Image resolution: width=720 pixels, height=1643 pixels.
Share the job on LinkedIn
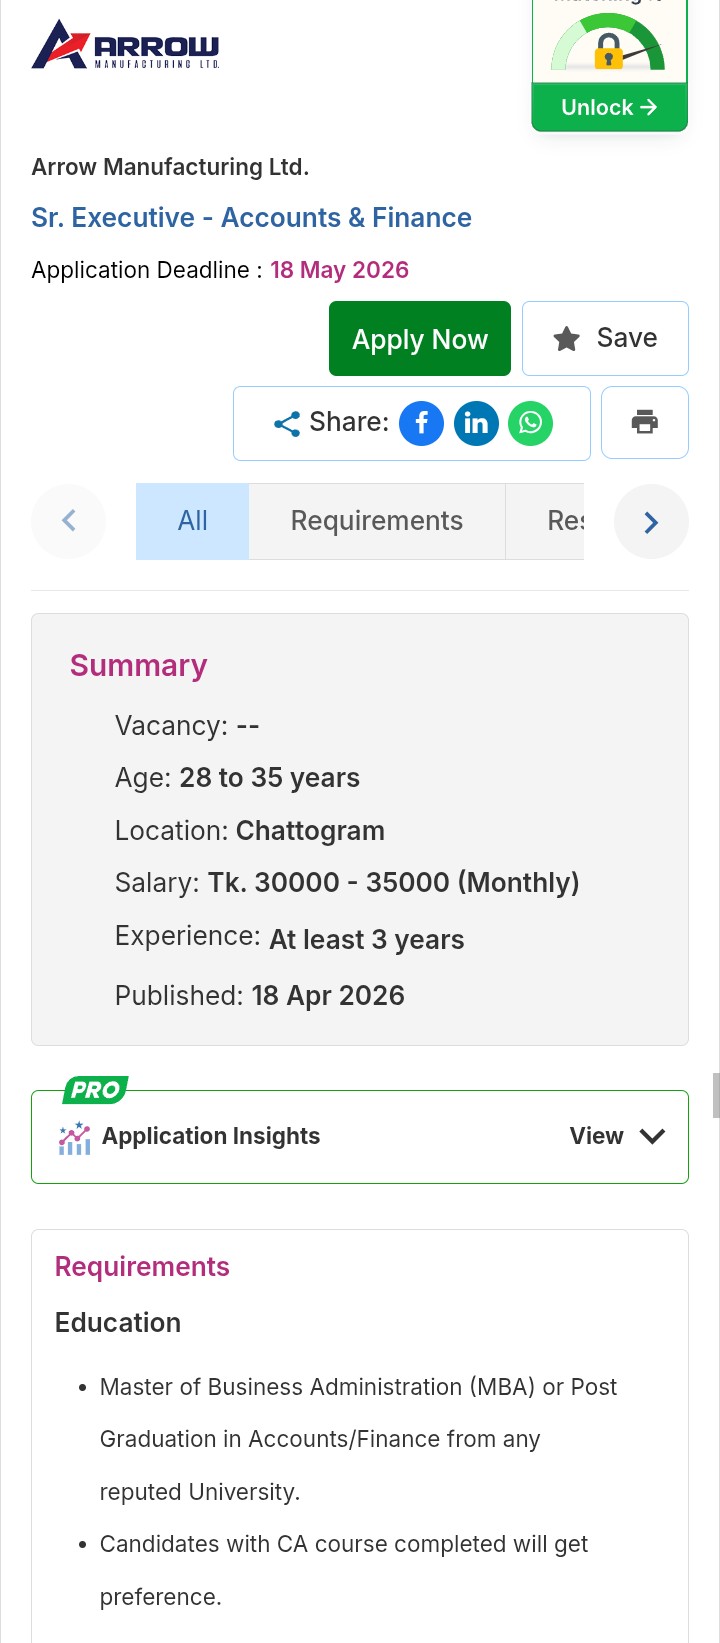pyautogui.click(x=476, y=423)
